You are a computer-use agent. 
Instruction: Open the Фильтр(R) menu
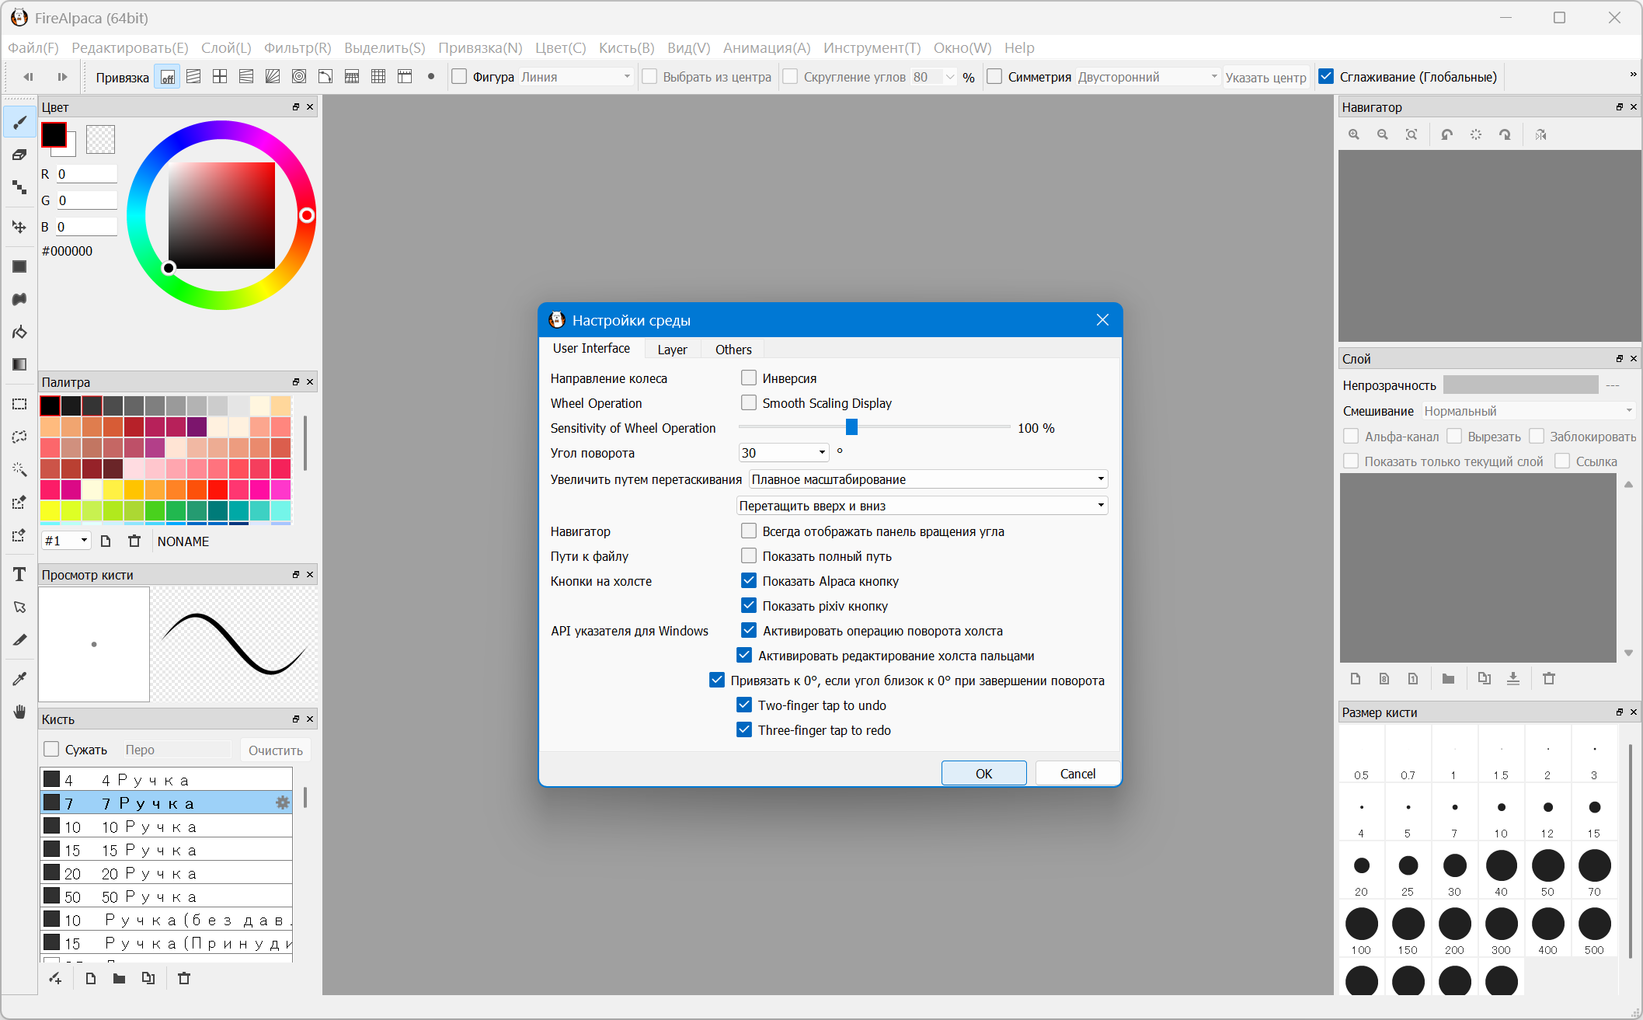point(297,48)
